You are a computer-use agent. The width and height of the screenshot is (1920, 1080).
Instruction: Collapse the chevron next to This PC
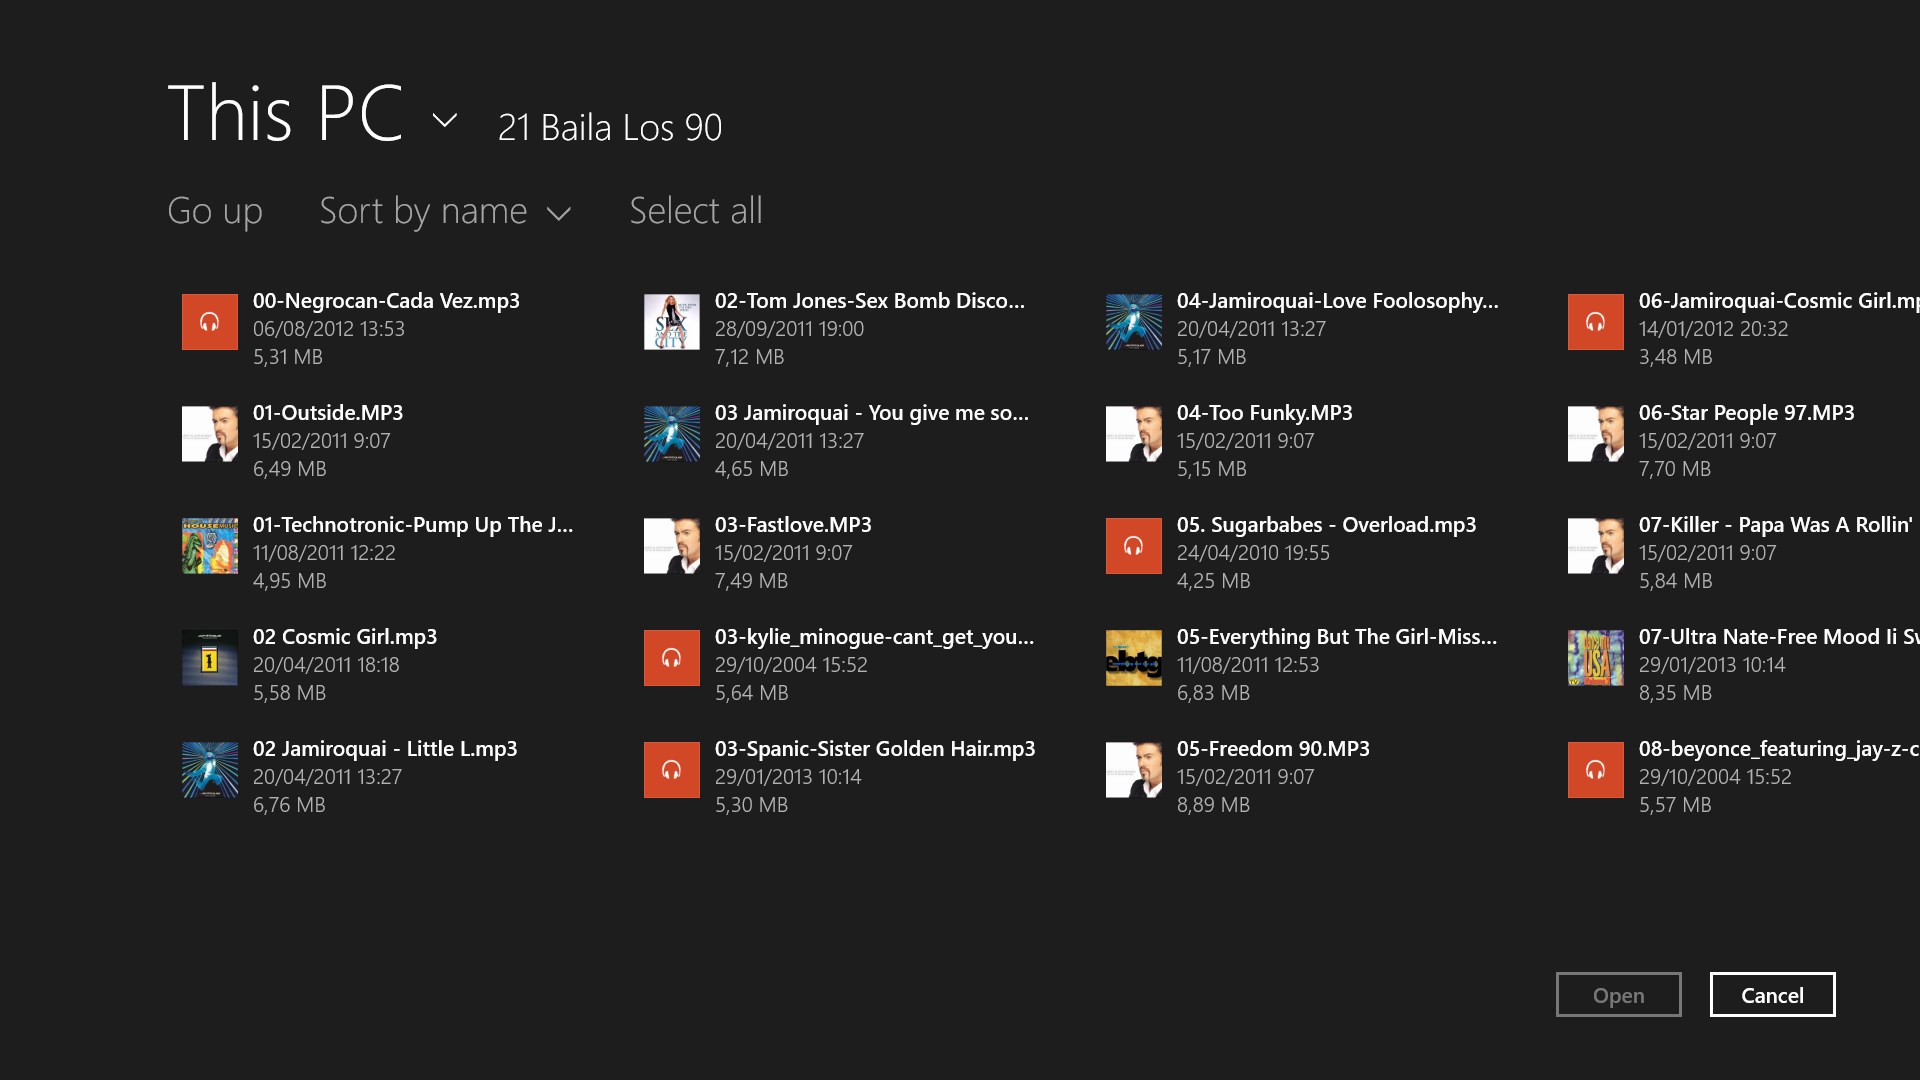pos(443,120)
